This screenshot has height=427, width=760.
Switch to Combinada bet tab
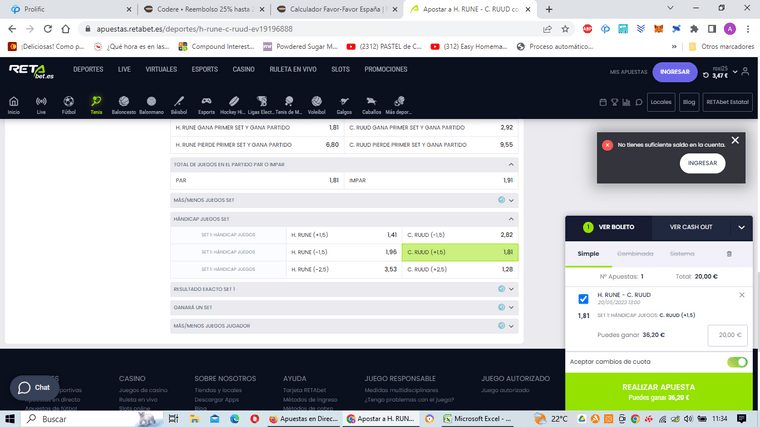click(x=635, y=254)
